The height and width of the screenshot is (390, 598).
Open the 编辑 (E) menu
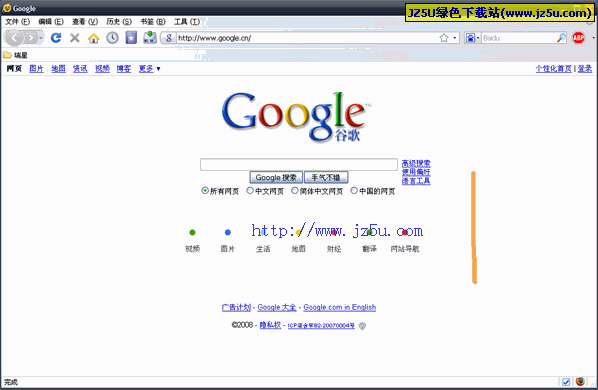pos(51,22)
